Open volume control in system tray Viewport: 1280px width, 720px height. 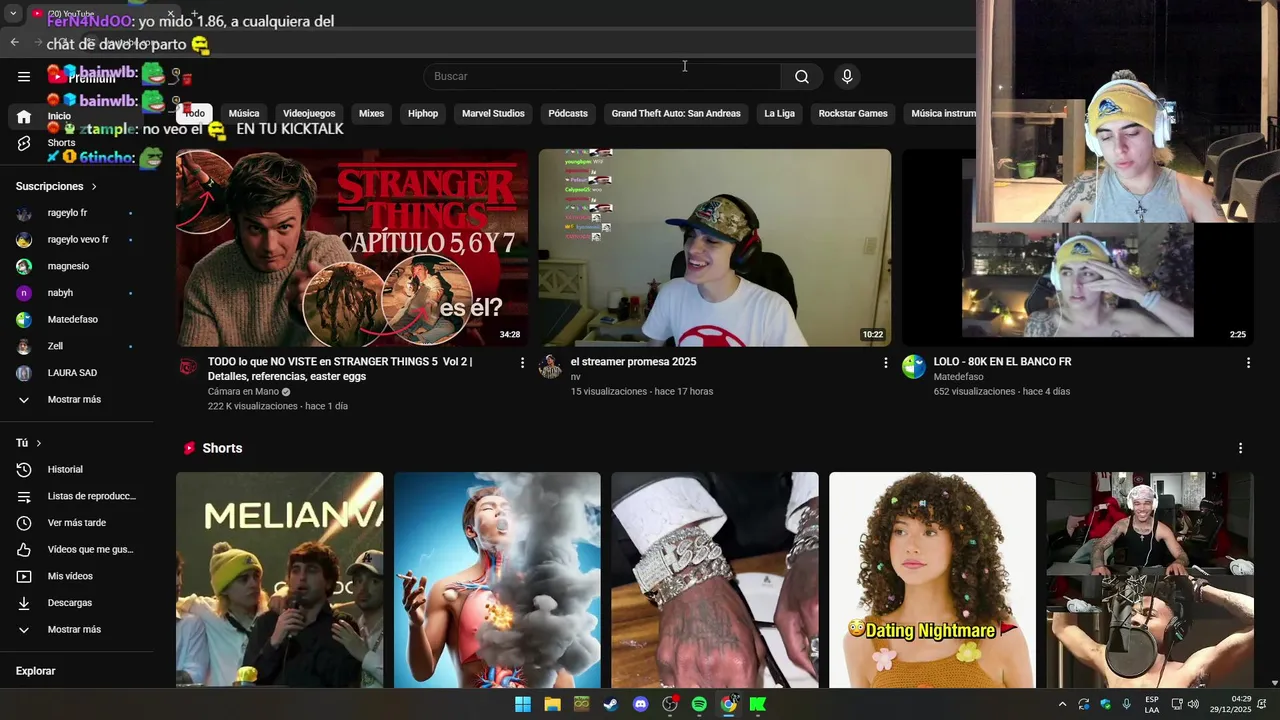(x=1193, y=704)
